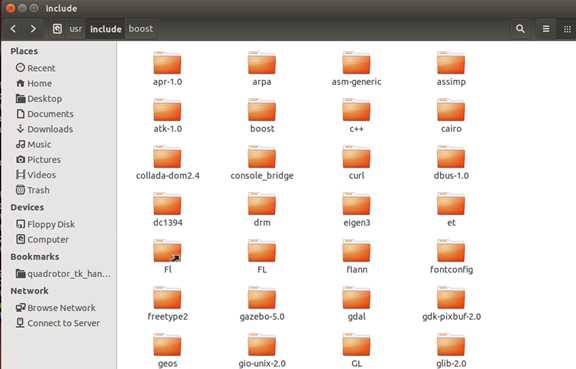Select the glib-2.0 folder
This screenshot has width=576, height=369.
(451, 351)
